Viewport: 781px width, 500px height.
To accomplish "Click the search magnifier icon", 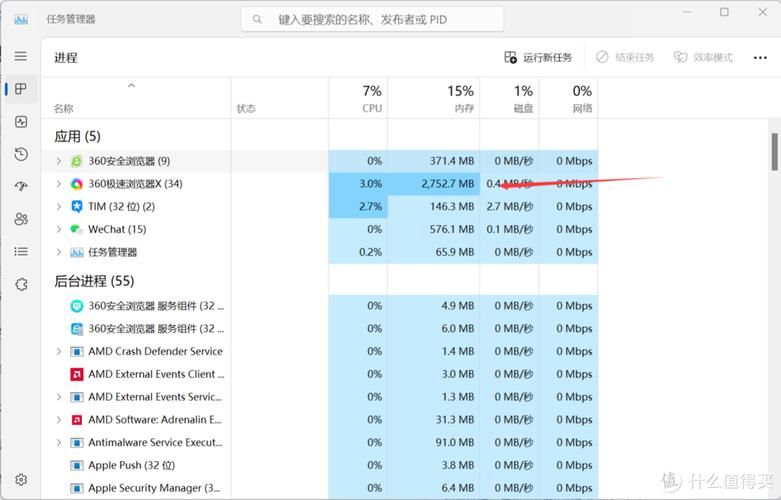I will pos(257,19).
